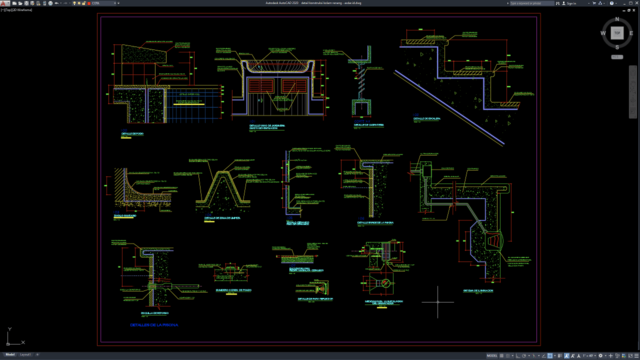Screen dimensions: 640x360
Task: Click the Workspace Switching gear icon
Action: click(600, 356)
